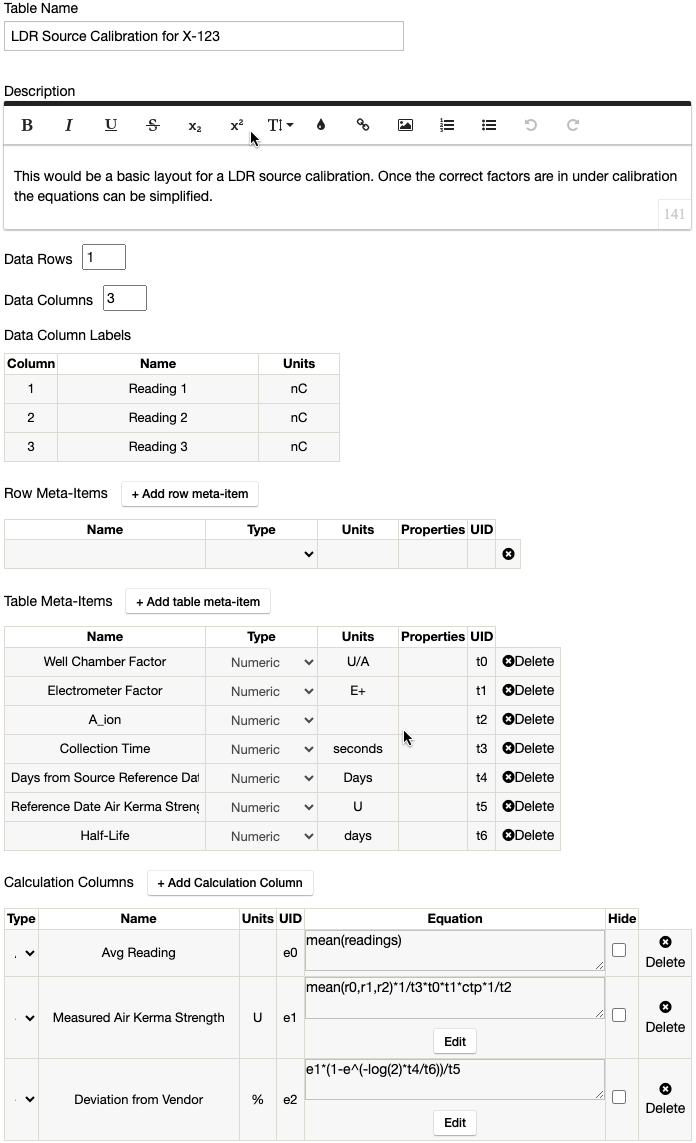Insert a link in the description
This screenshot has height=1143, width=696.
point(363,125)
